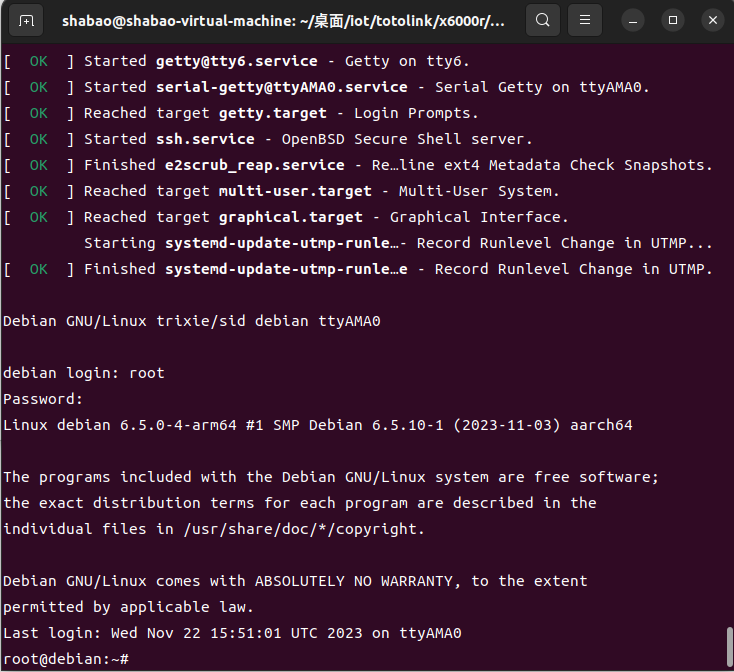Click the e2scrub_reap.service text

pos(255,165)
